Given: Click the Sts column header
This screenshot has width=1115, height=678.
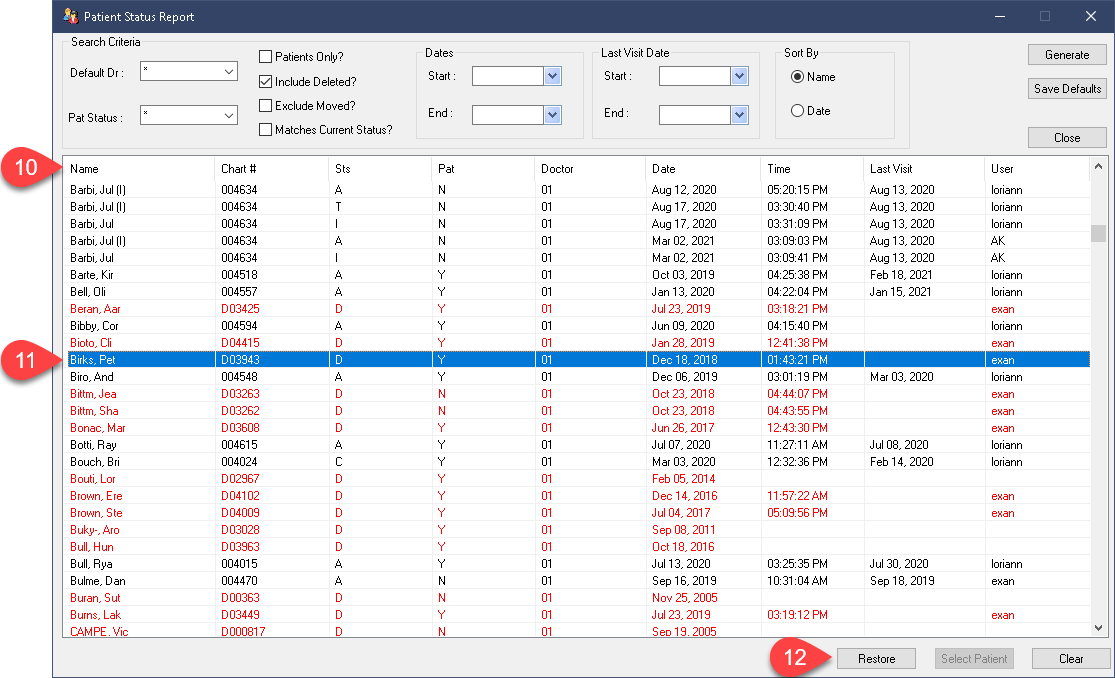Looking at the screenshot, I should (x=380, y=169).
